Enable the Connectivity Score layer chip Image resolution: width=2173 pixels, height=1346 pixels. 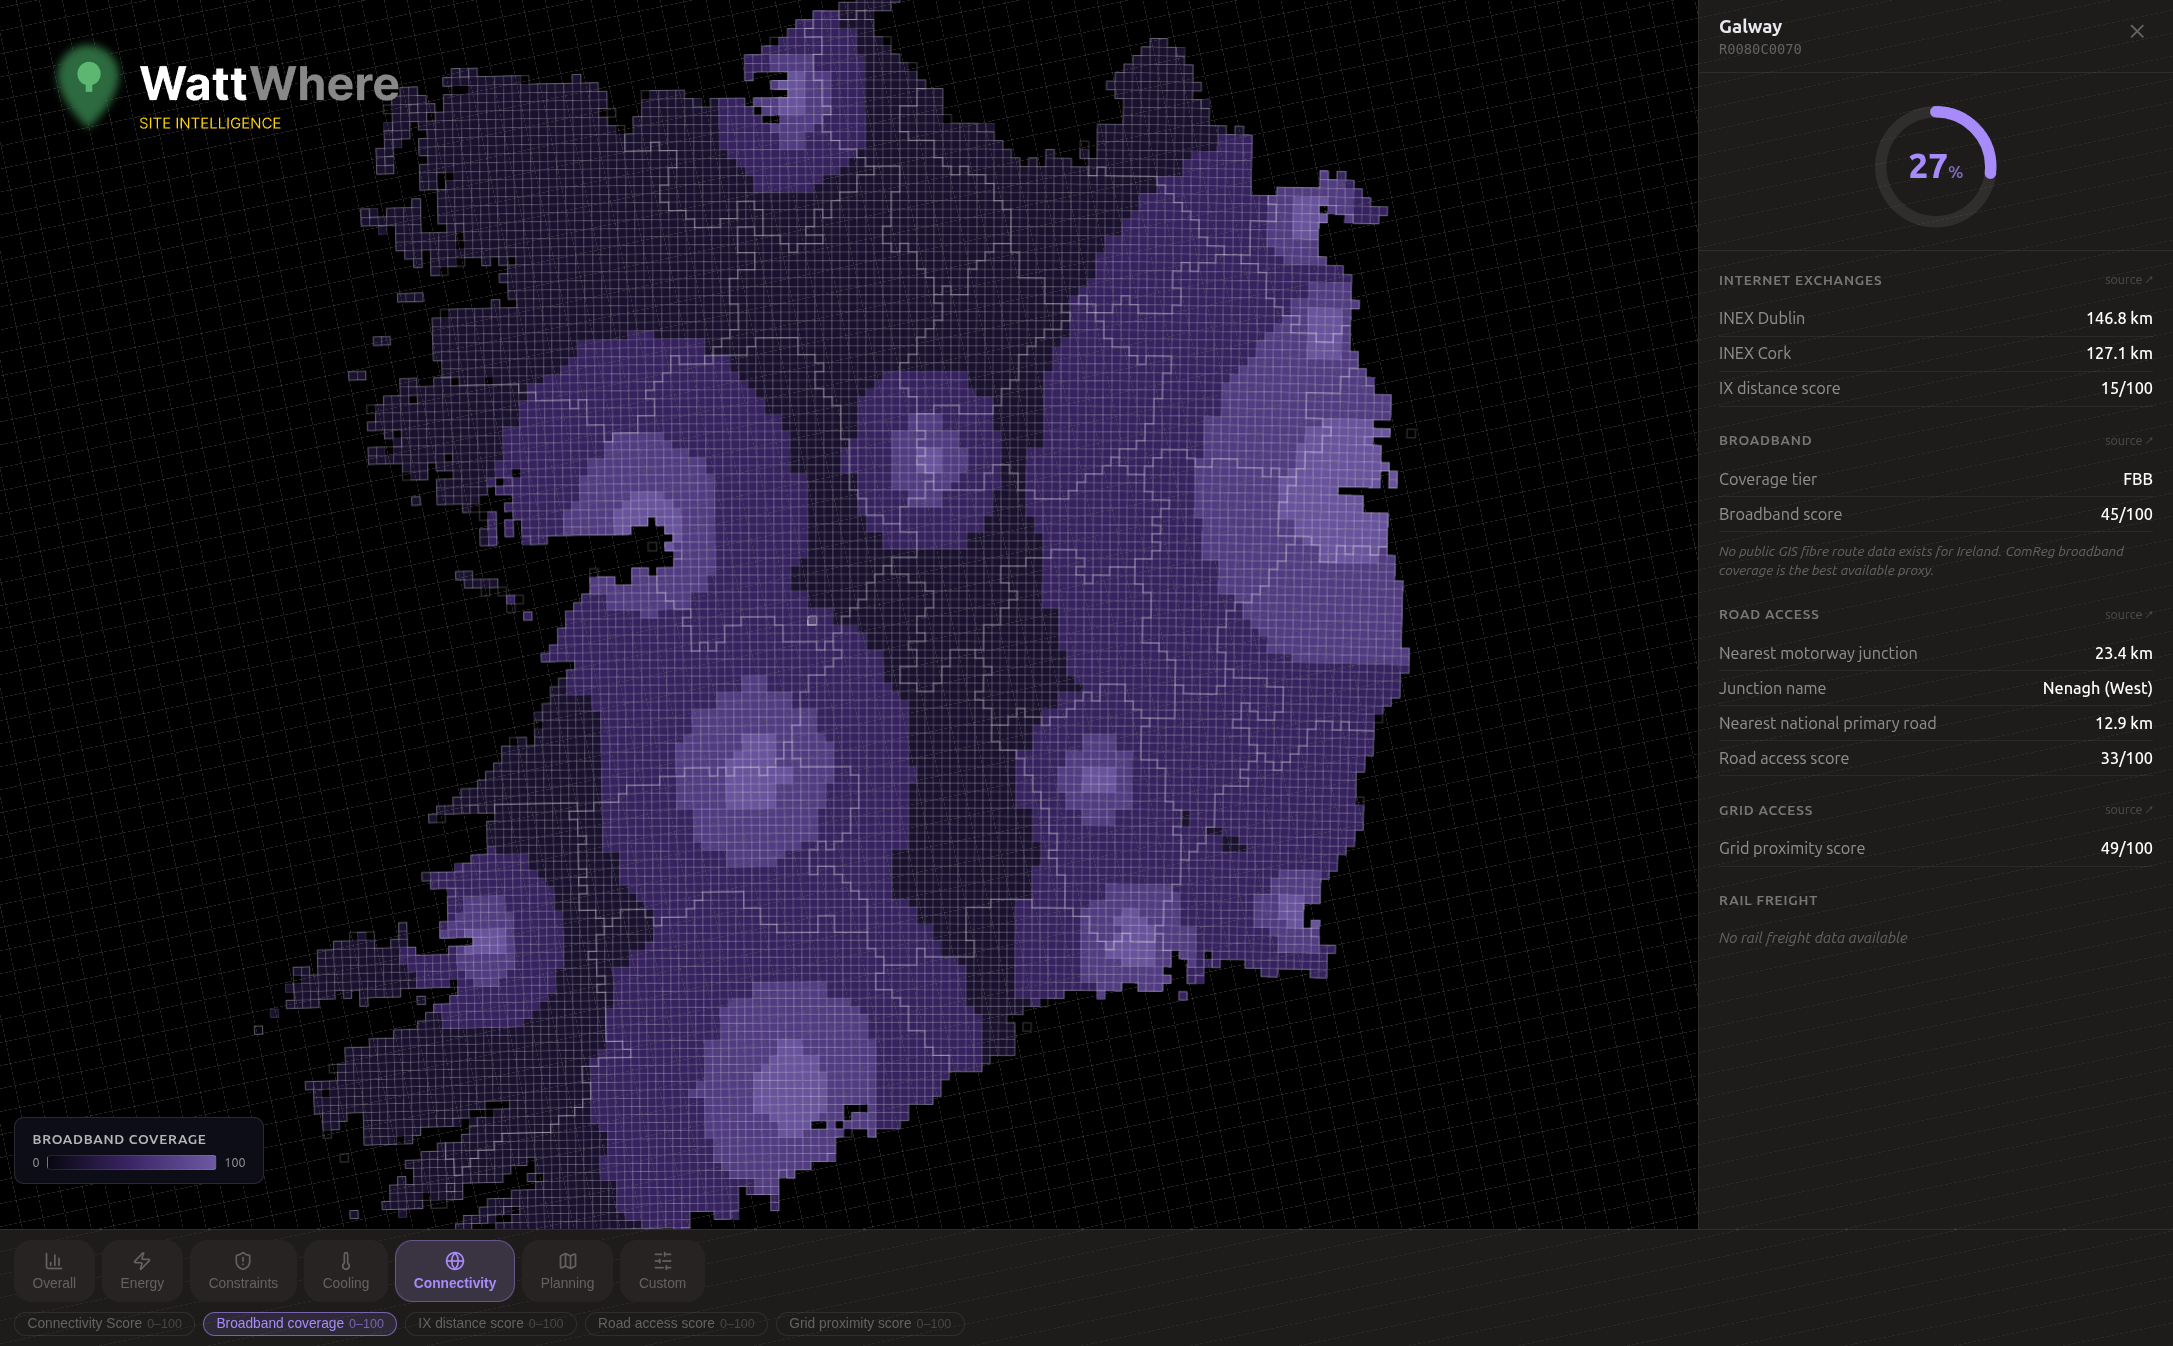[104, 1323]
